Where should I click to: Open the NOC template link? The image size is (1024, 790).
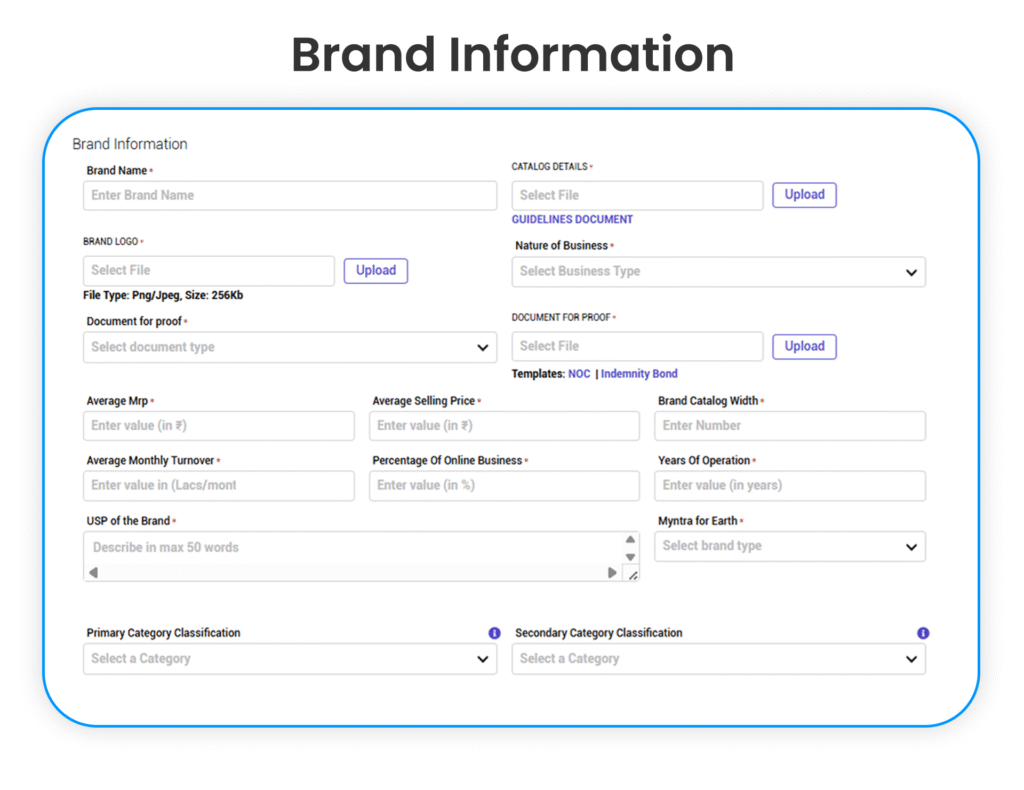point(579,373)
